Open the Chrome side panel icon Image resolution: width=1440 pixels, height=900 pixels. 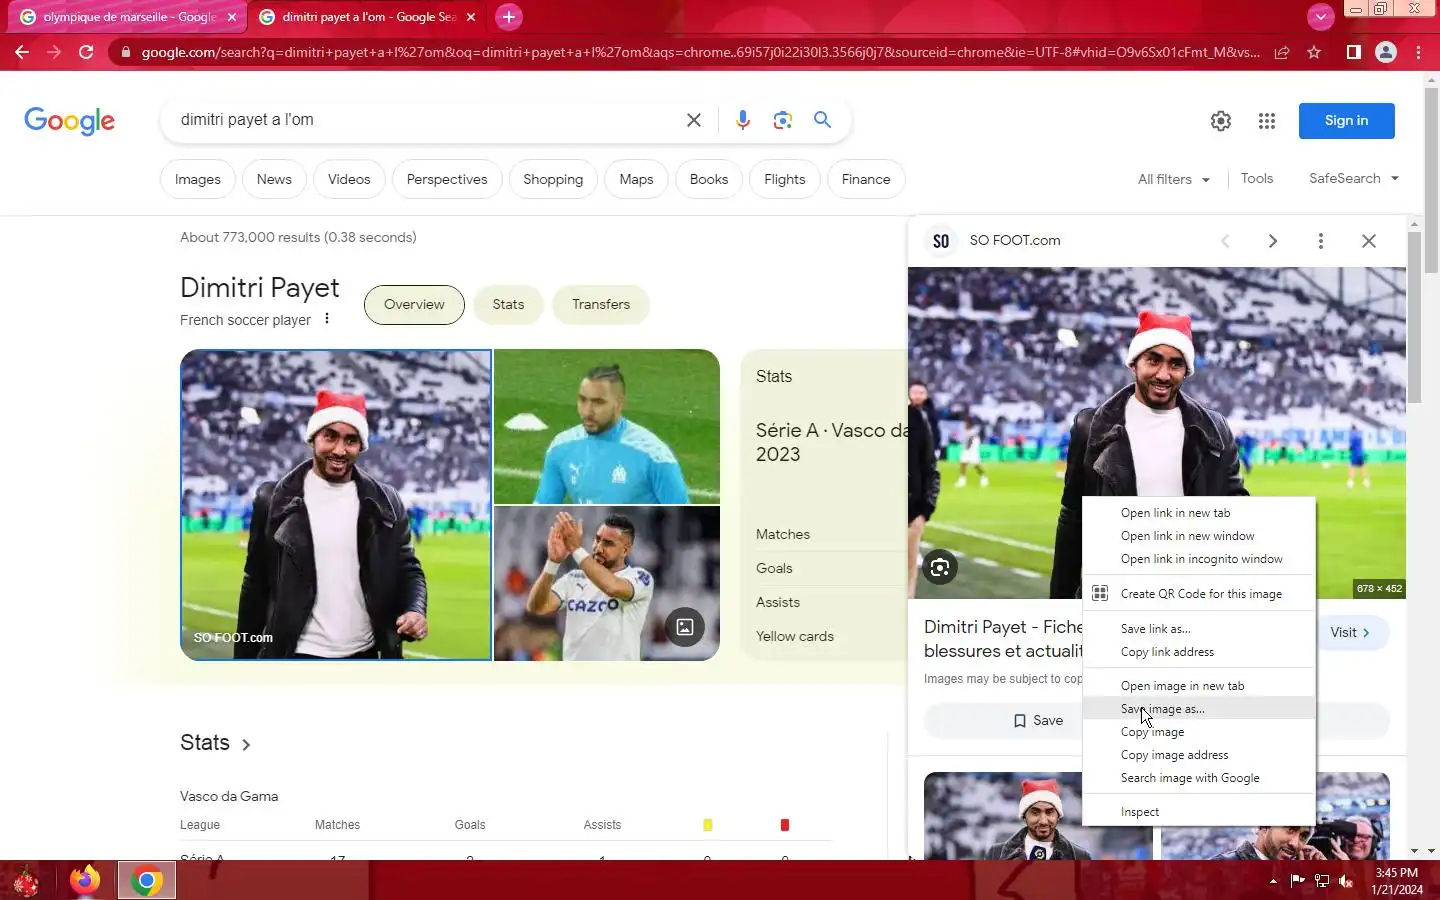(1353, 52)
